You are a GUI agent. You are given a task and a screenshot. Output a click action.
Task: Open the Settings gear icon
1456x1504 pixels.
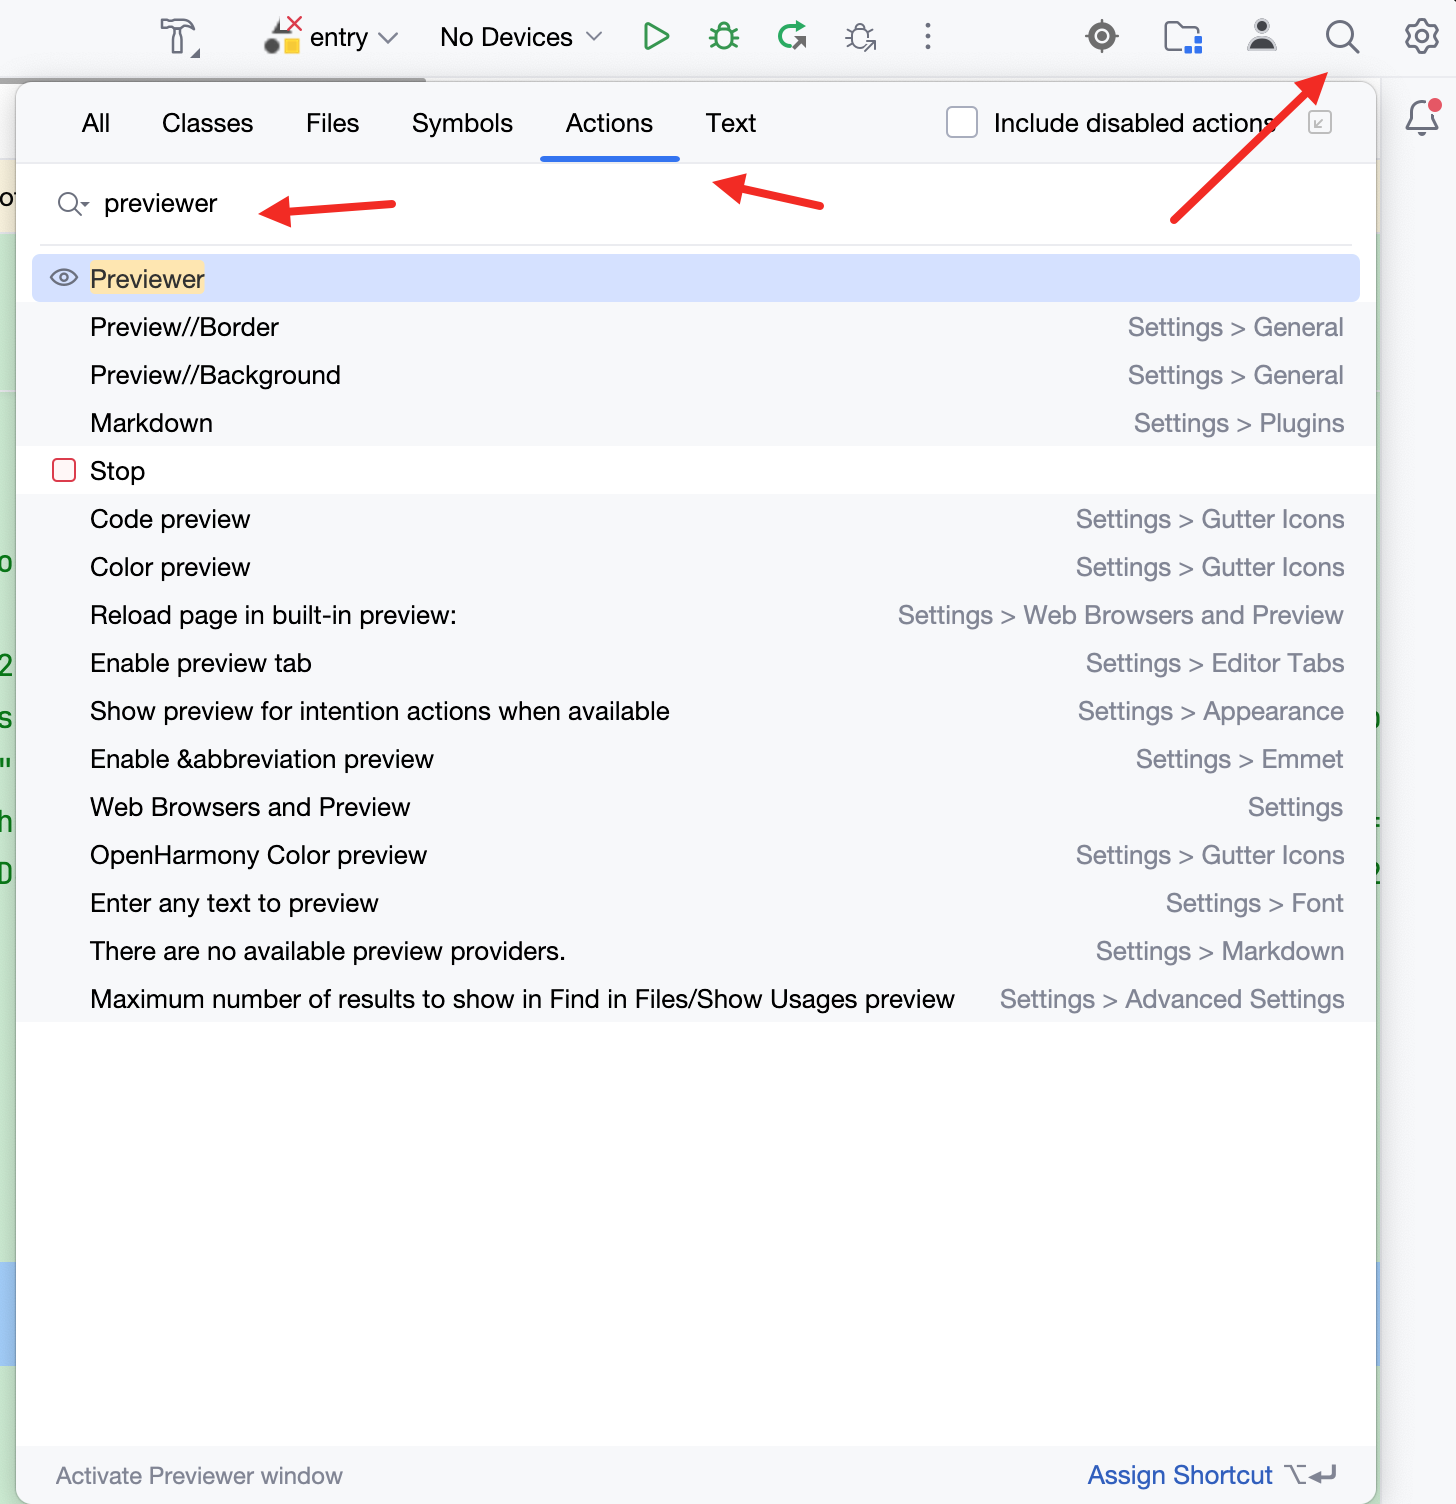tap(1421, 37)
